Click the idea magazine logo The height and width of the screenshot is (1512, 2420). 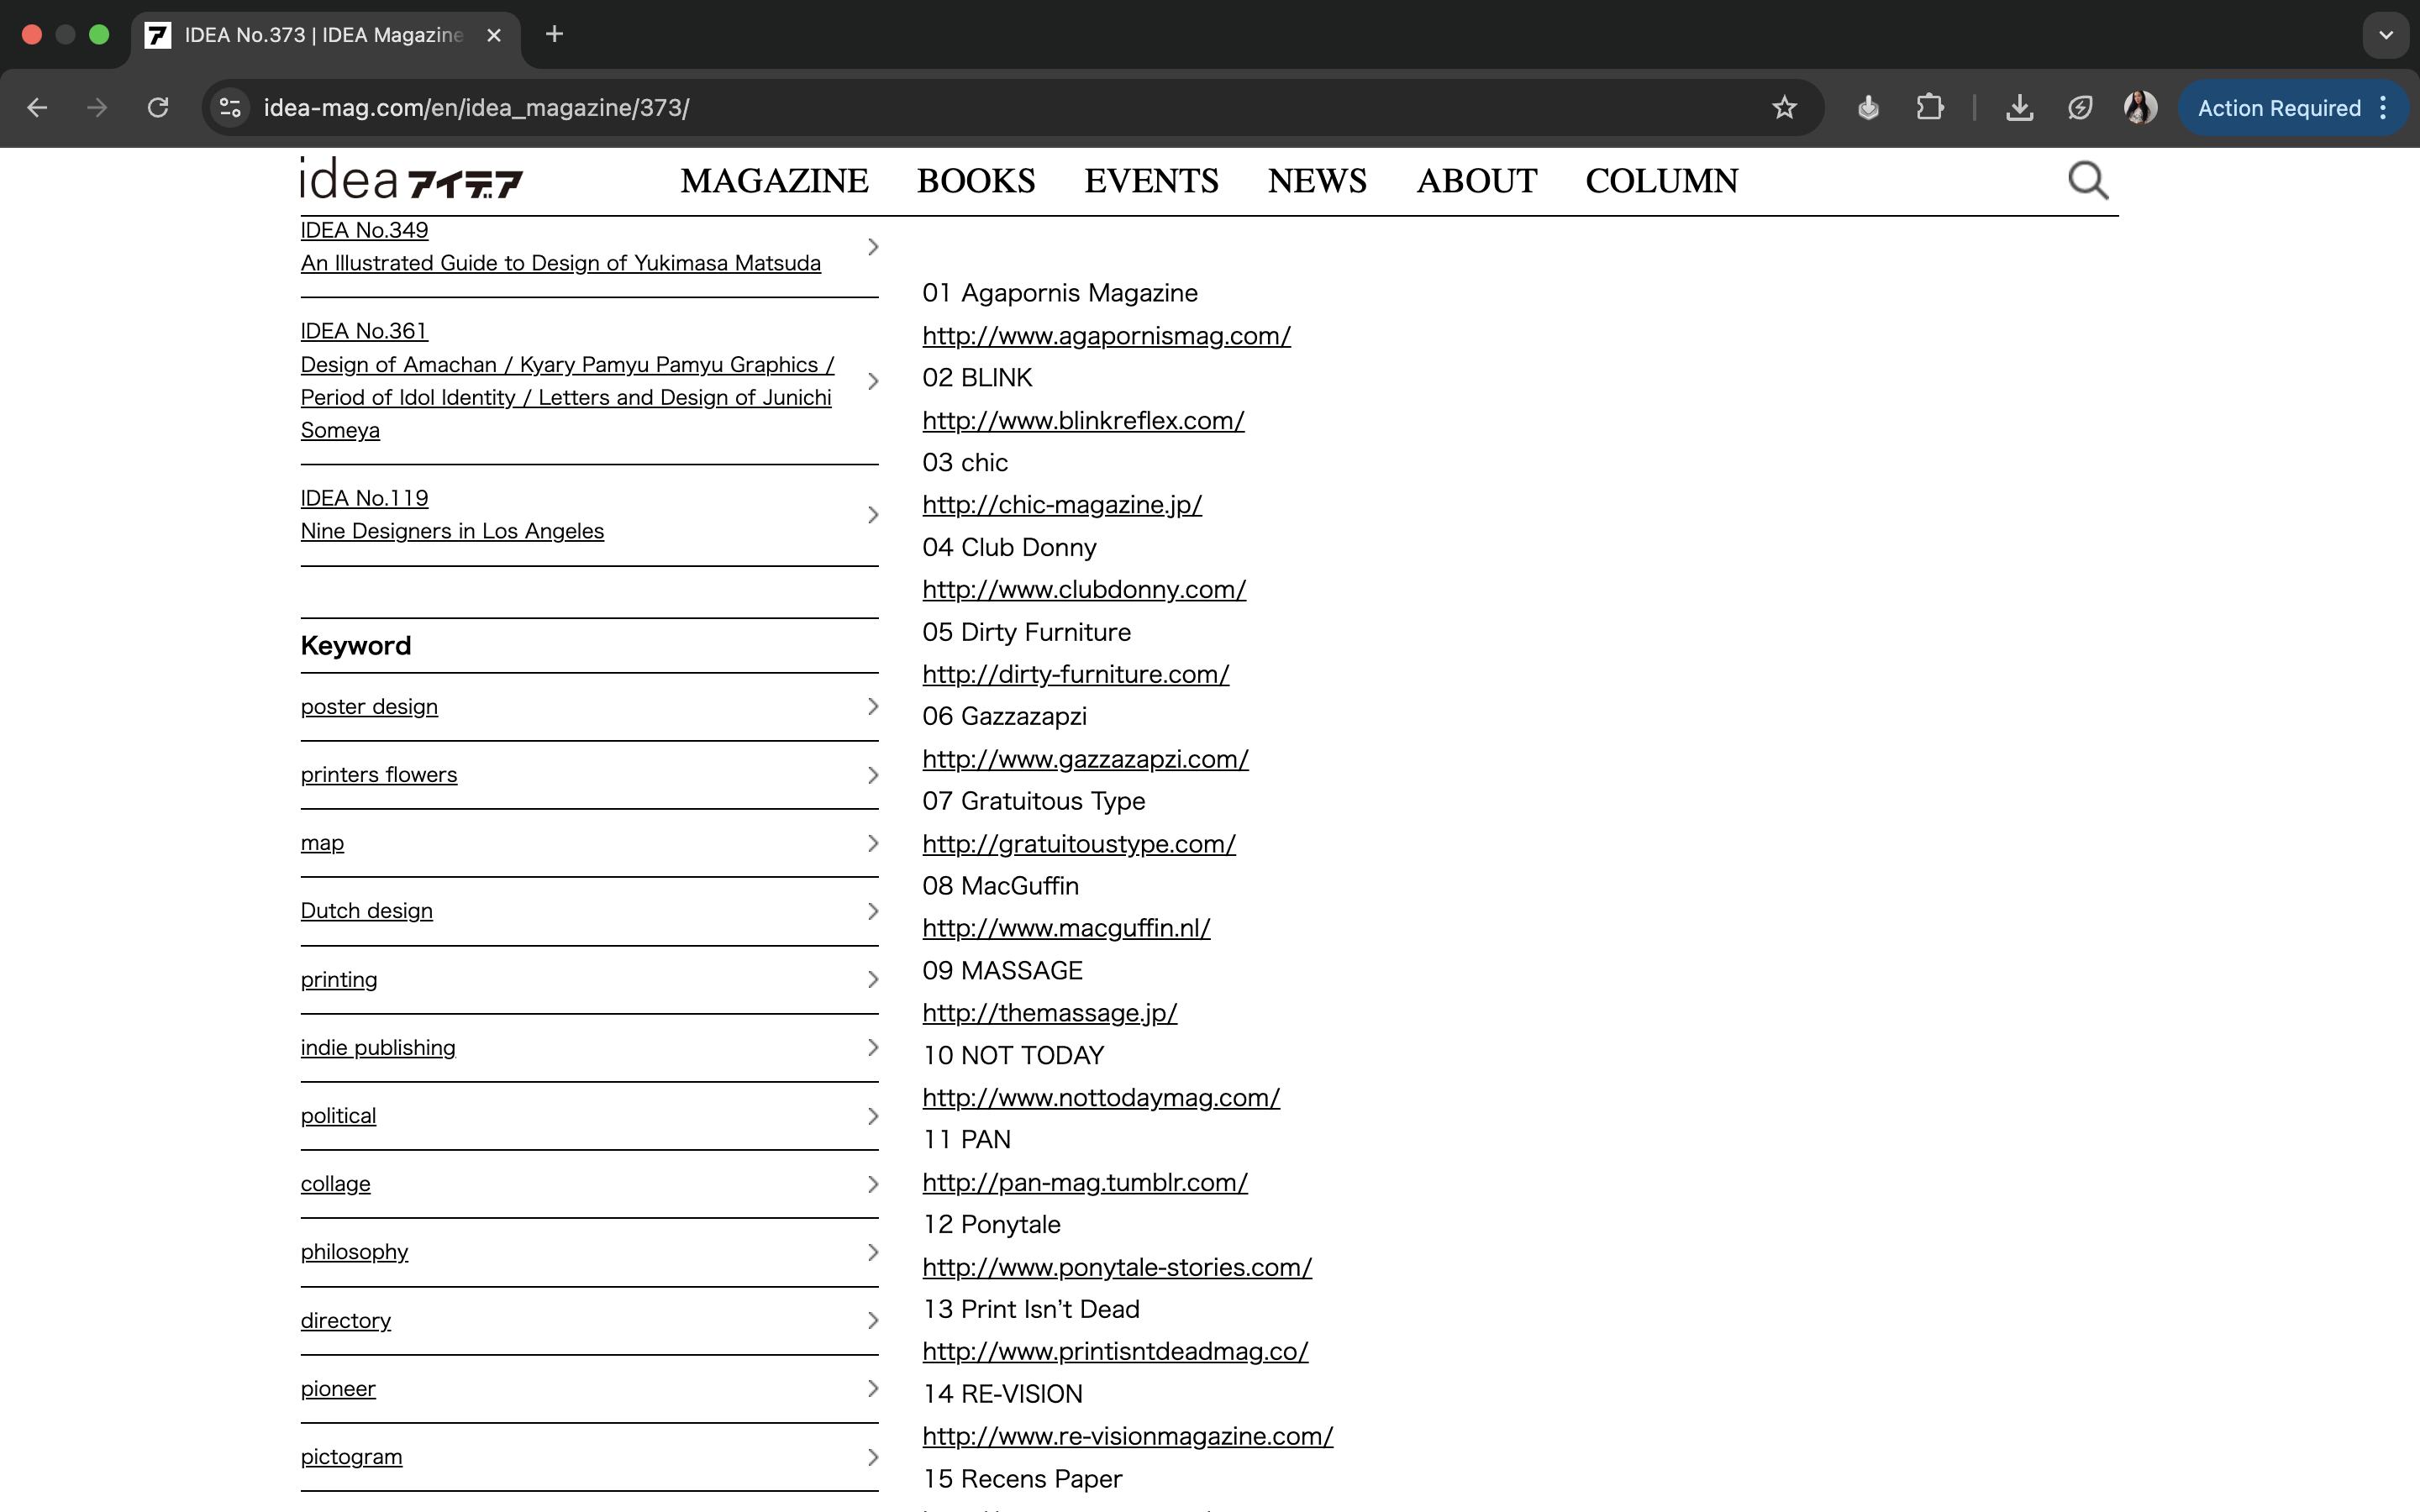click(x=411, y=181)
